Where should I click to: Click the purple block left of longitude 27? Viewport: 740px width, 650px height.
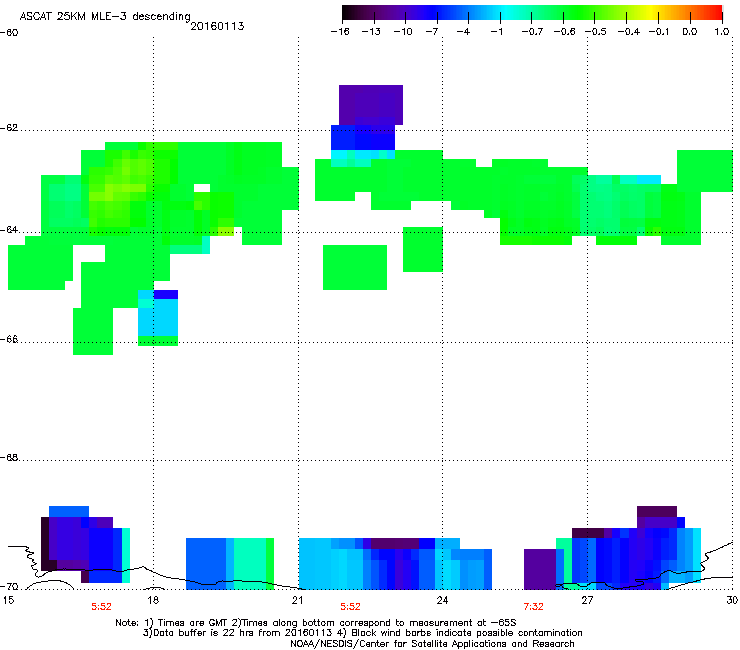pos(540,569)
